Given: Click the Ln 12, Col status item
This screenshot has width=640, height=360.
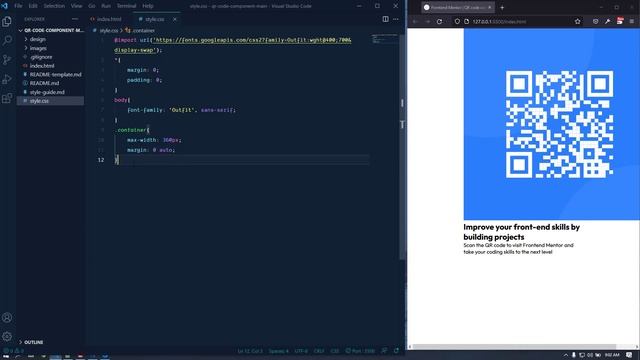Looking at the screenshot, I should click(x=250, y=351).
